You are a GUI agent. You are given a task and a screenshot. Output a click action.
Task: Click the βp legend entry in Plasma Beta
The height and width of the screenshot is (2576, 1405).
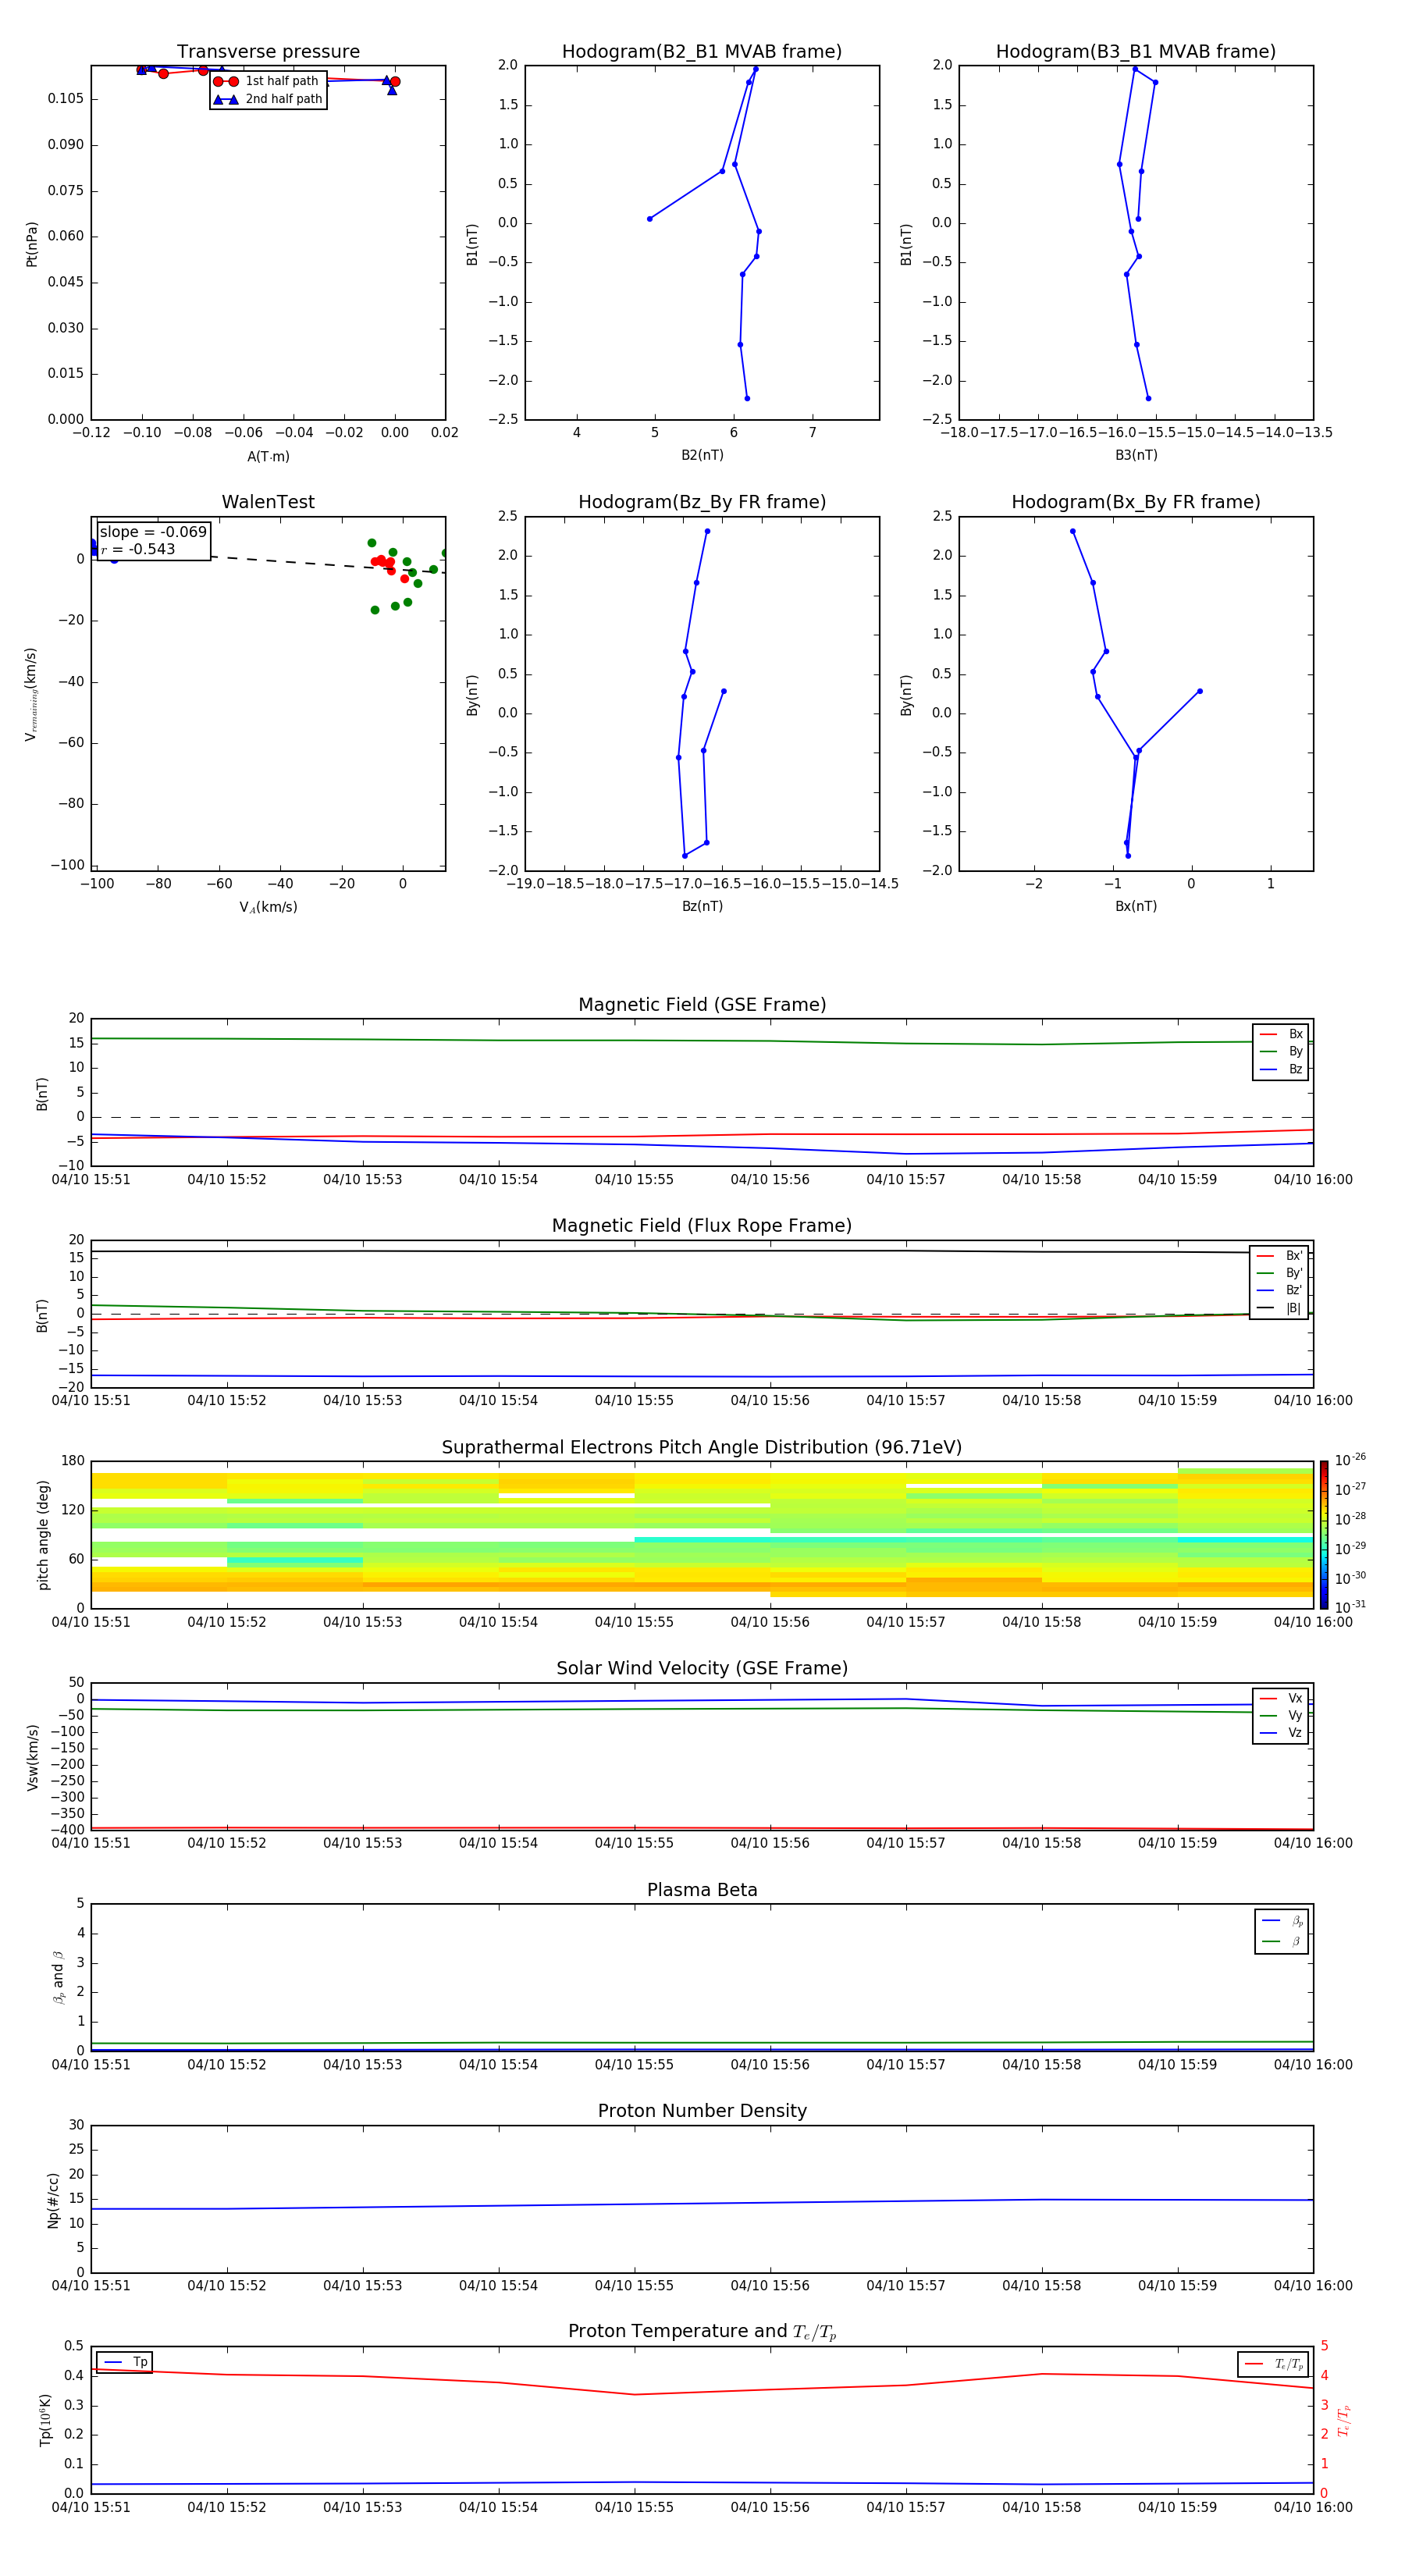pos(1282,1921)
